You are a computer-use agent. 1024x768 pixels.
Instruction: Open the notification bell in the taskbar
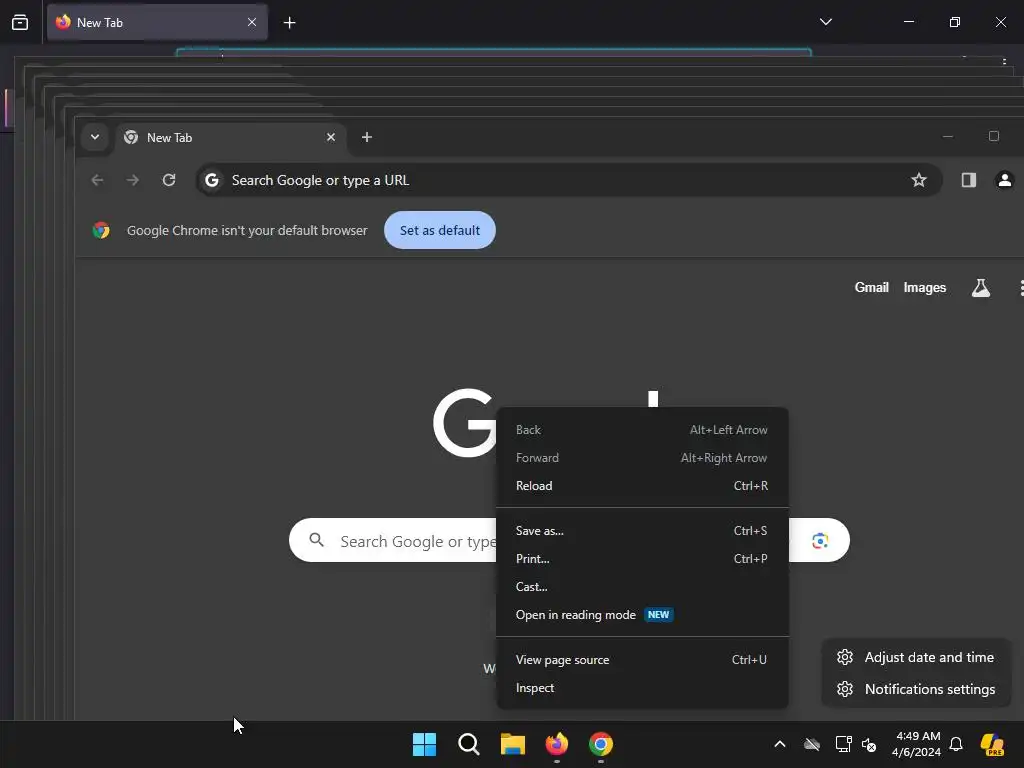(956, 744)
